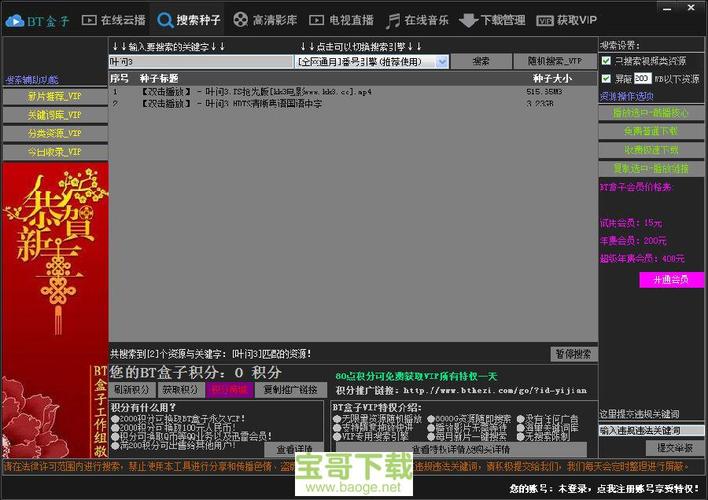Open 分类资源_VIP in the left sidebar
Screen dimensions: 708x500
pos(55,133)
